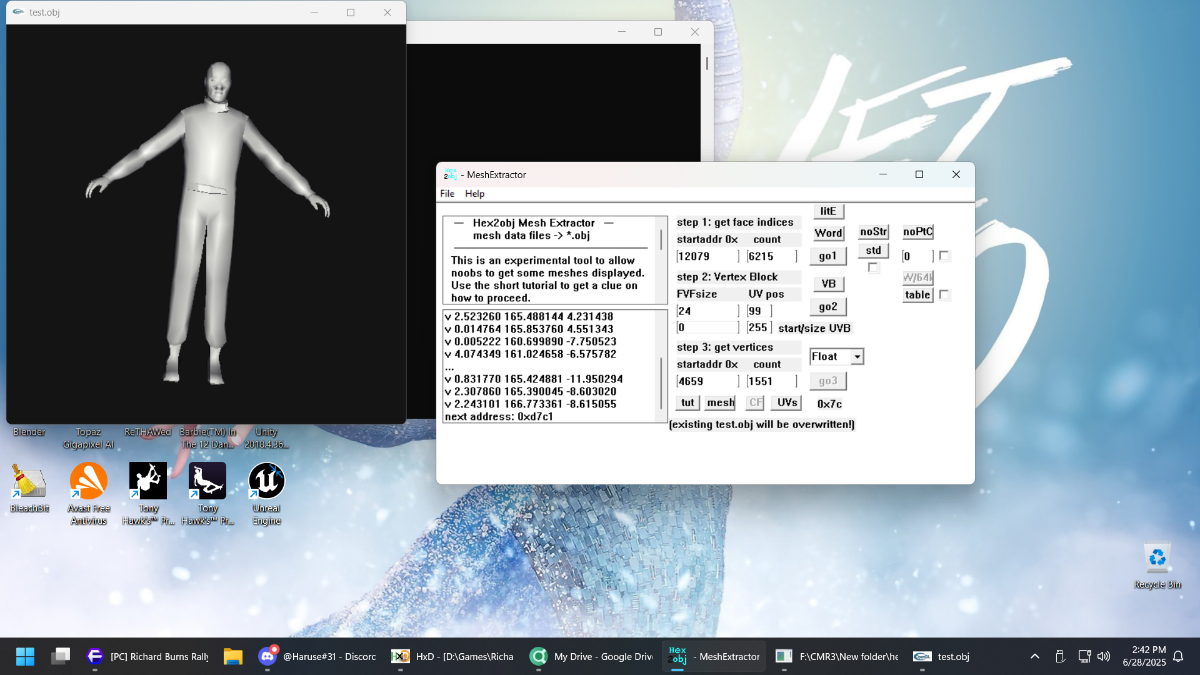Screen dimensions: 1200x675
Task: Open the HxD hex editor taskbar icon
Action: pyautogui.click(x=452, y=656)
